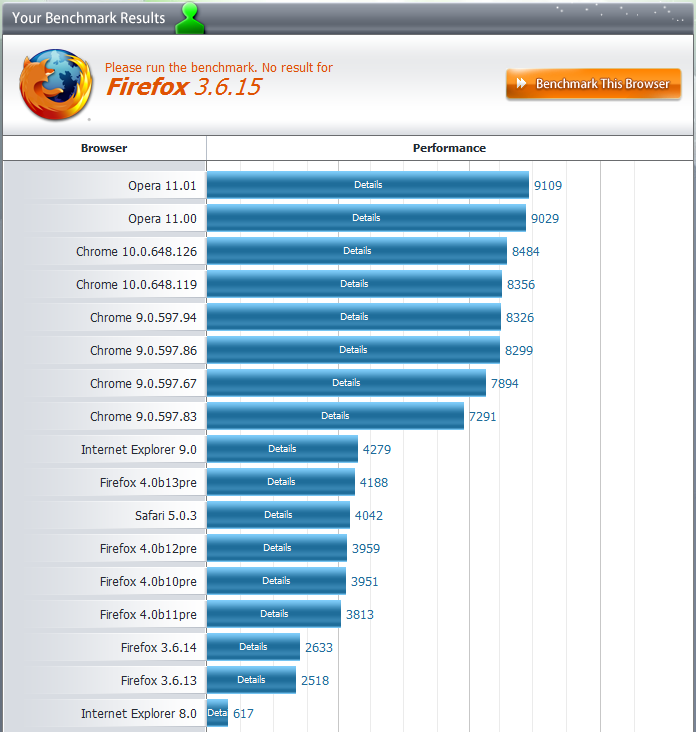This screenshot has height=732, width=696.
Task: Click the Firefox logo image
Action: point(56,85)
